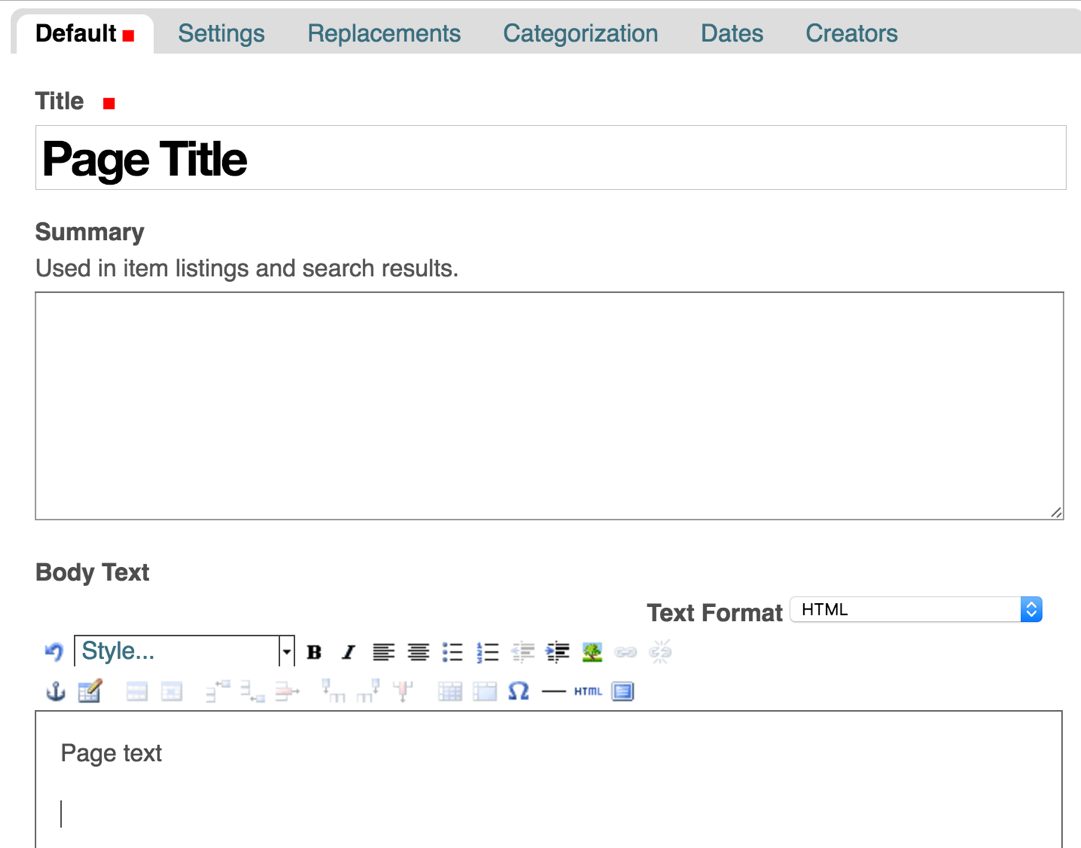Screen dimensions: 1081x848
Task: Switch to the Dates tab
Action: point(732,33)
